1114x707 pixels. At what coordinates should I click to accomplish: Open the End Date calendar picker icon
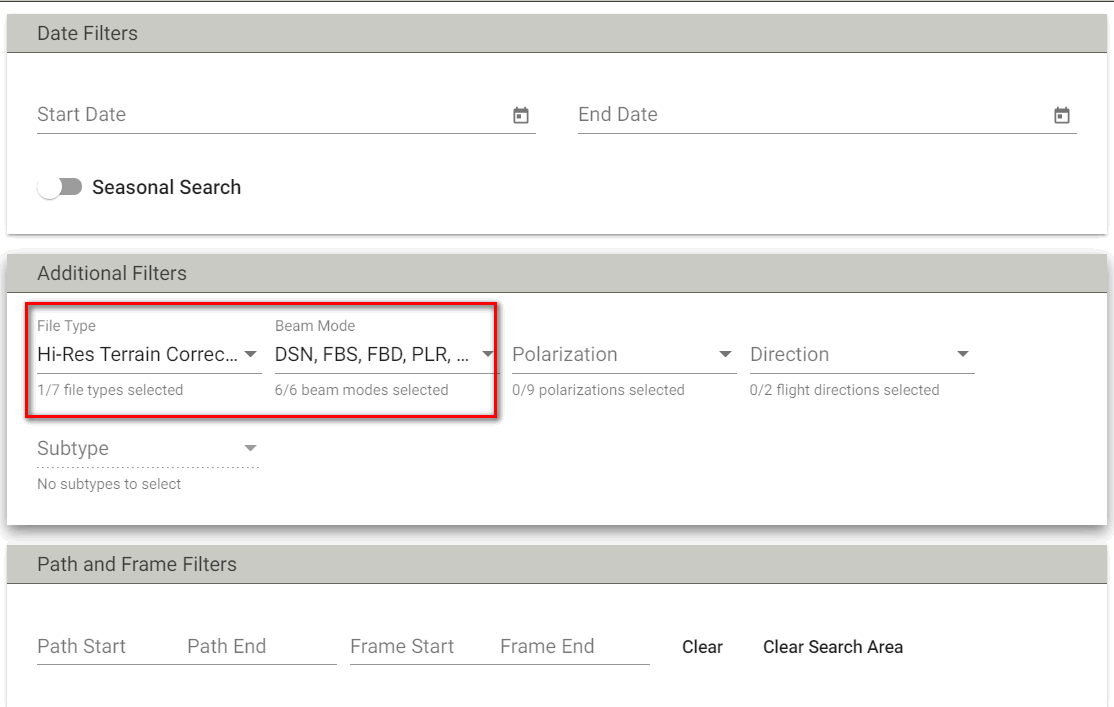point(1062,116)
